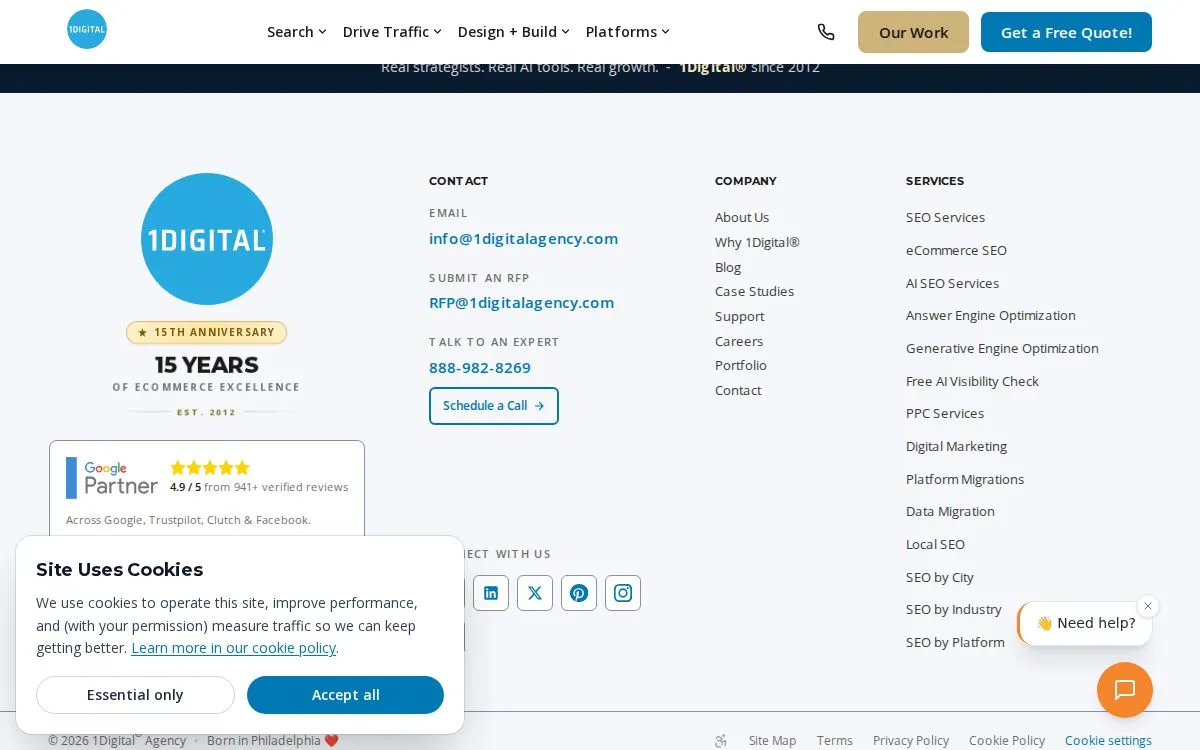The width and height of the screenshot is (1200, 750).
Task: Click the 15TH ANNIVERSARY badge
Action: click(x=207, y=333)
